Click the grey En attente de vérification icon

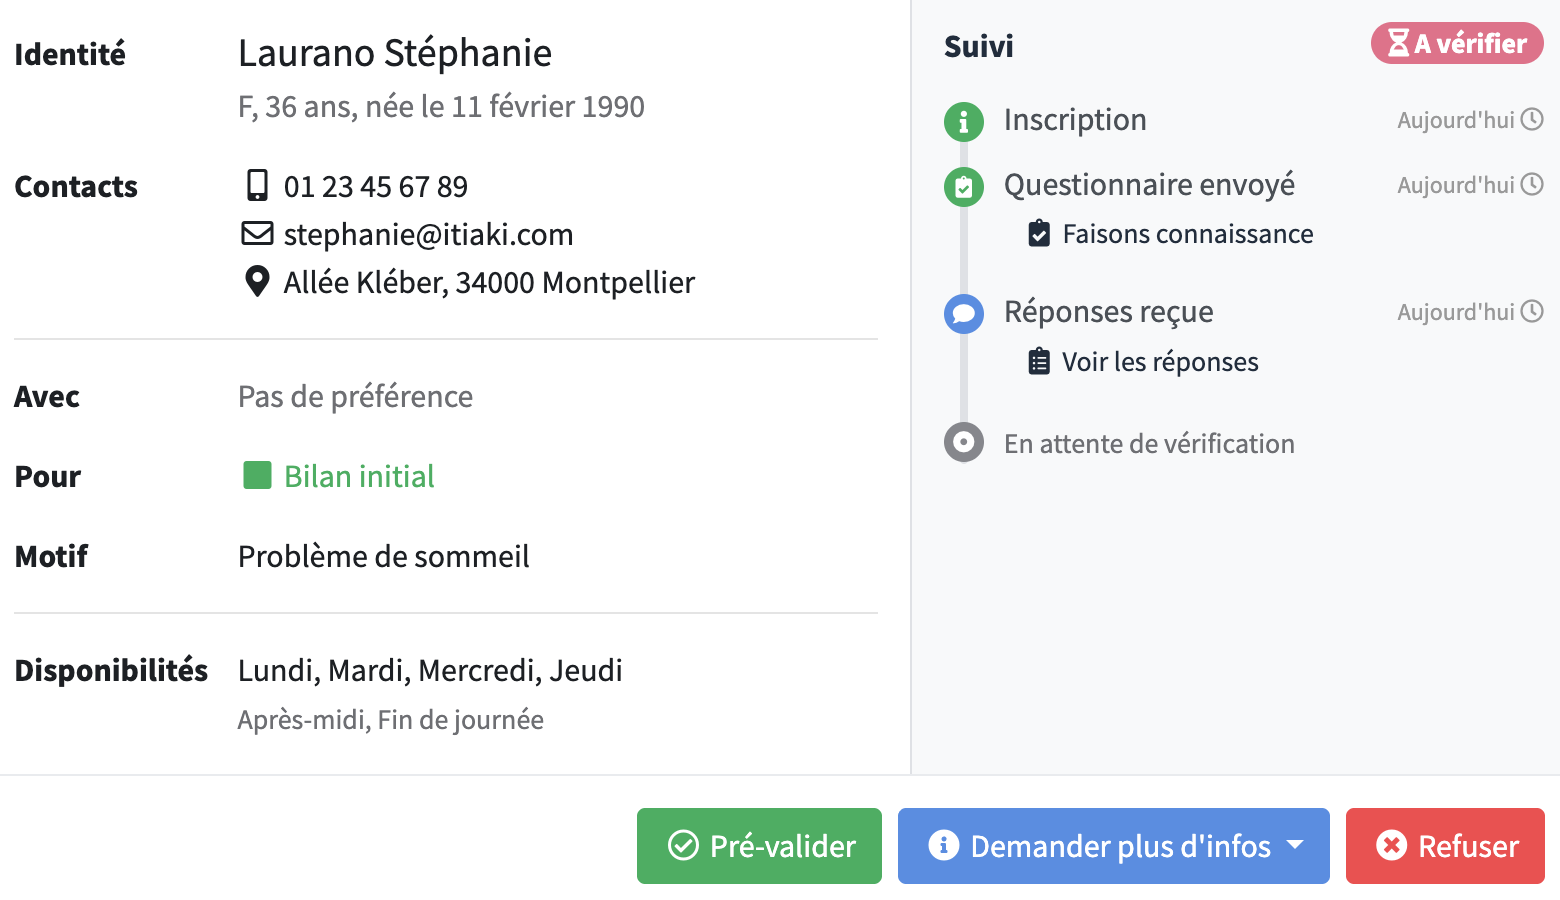(x=963, y=442)
